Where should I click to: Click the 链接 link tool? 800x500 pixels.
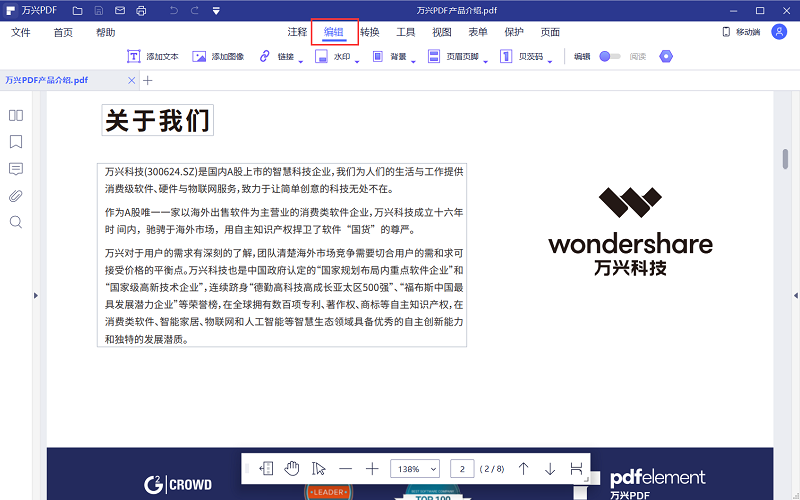(277, 56)
